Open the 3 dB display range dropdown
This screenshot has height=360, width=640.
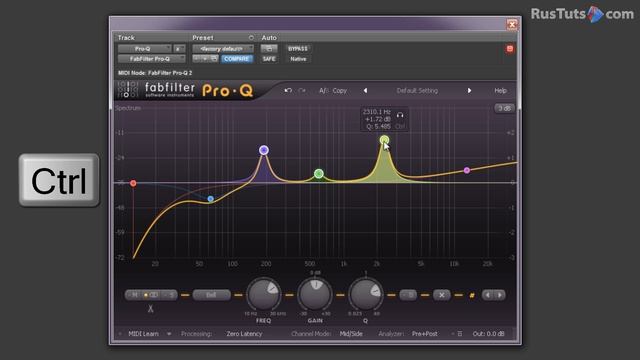point(504,108)
